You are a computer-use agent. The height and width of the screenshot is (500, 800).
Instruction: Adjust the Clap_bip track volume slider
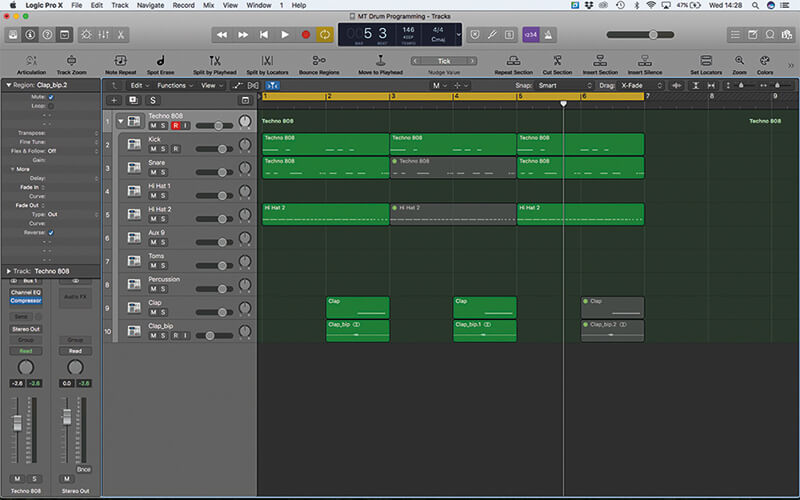[x=210, y=336]
